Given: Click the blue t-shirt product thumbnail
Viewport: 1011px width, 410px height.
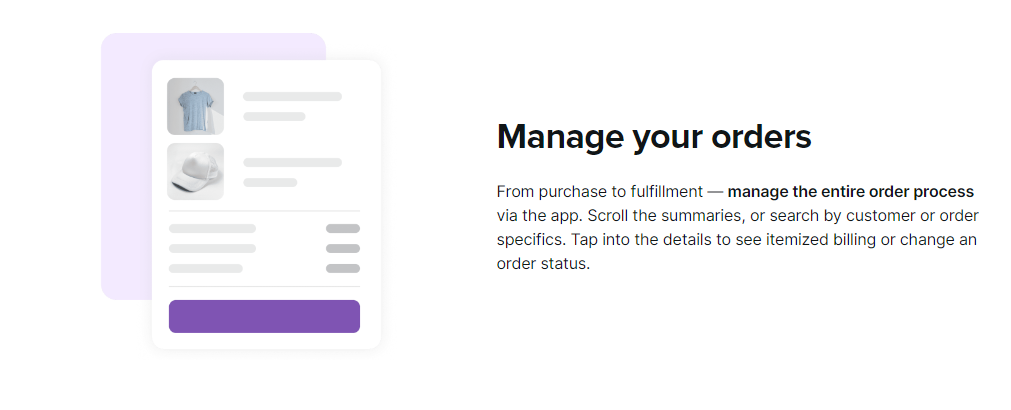Looking at the screenshot, I should [x=195, y=106].
